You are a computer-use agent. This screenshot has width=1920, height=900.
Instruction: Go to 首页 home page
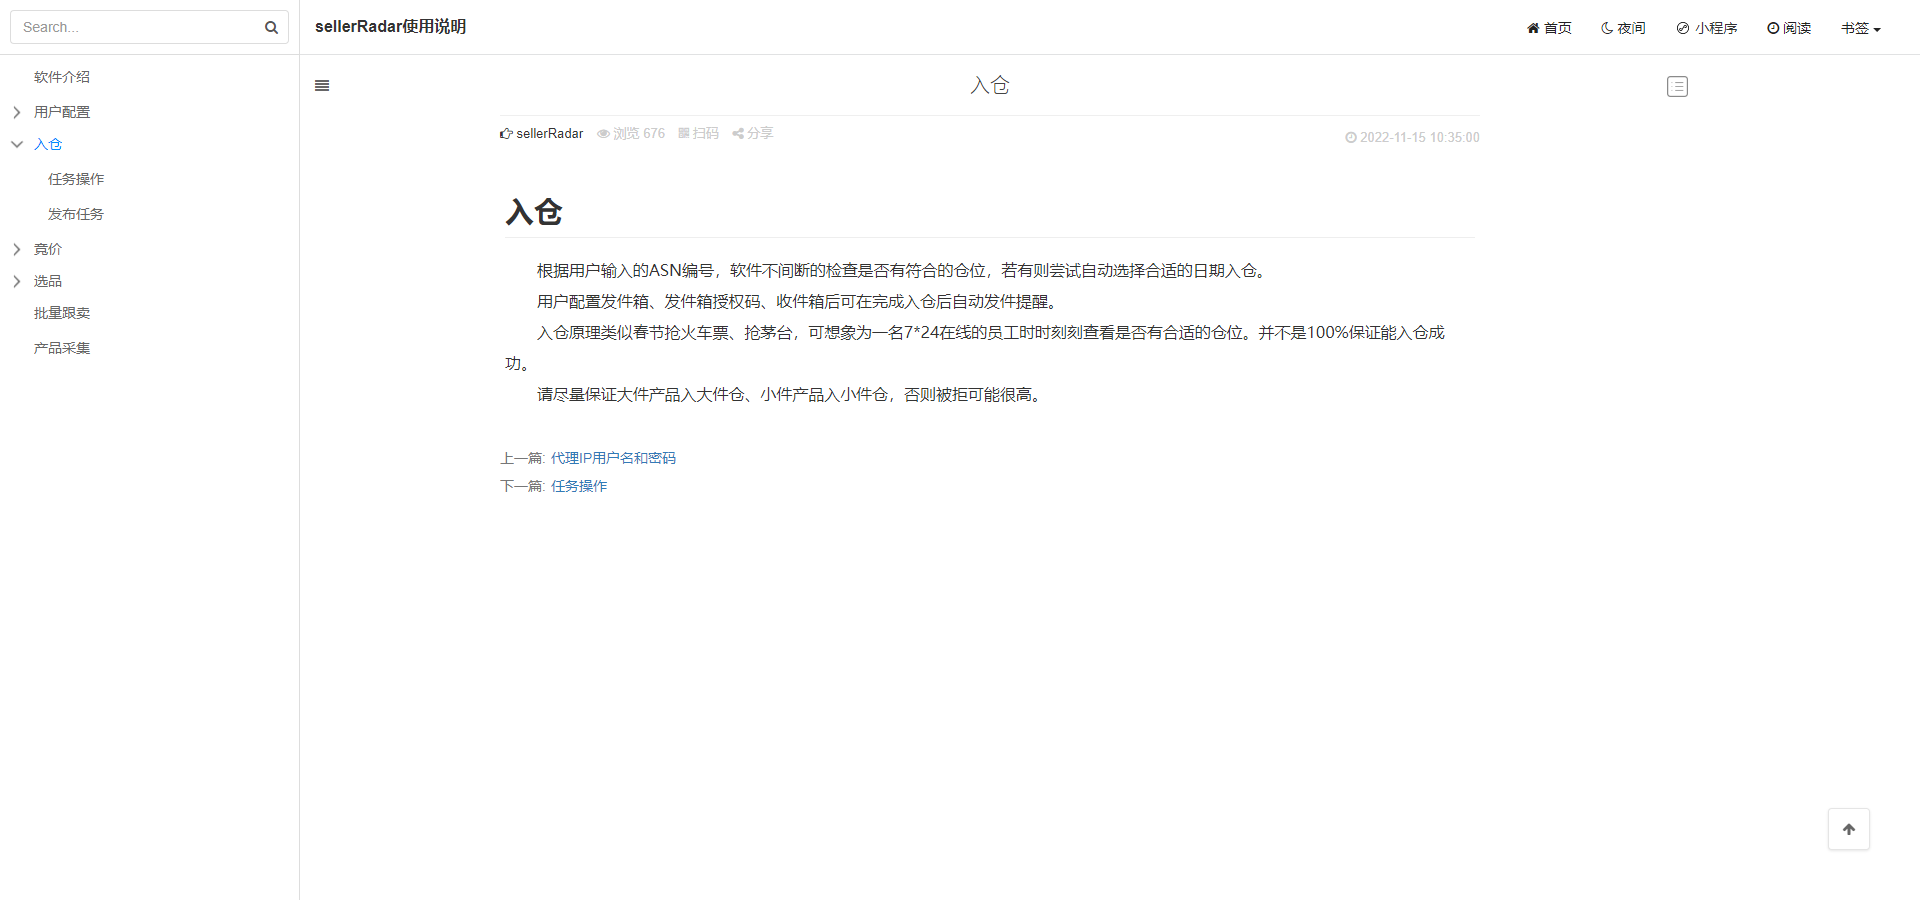1549,28
